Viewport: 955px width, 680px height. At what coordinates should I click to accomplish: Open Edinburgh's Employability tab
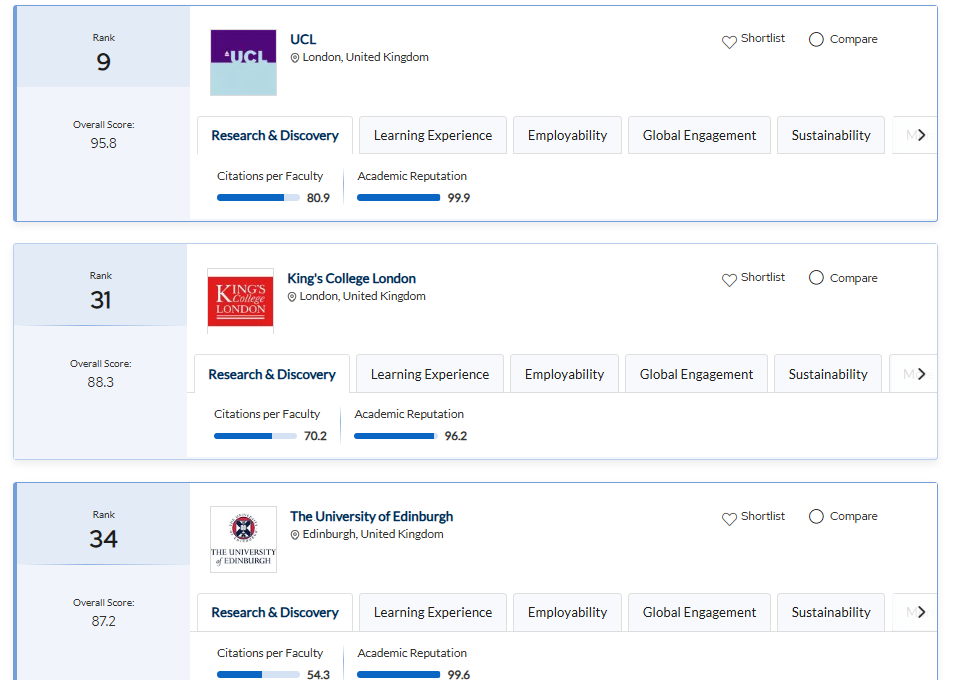(568, 612)
